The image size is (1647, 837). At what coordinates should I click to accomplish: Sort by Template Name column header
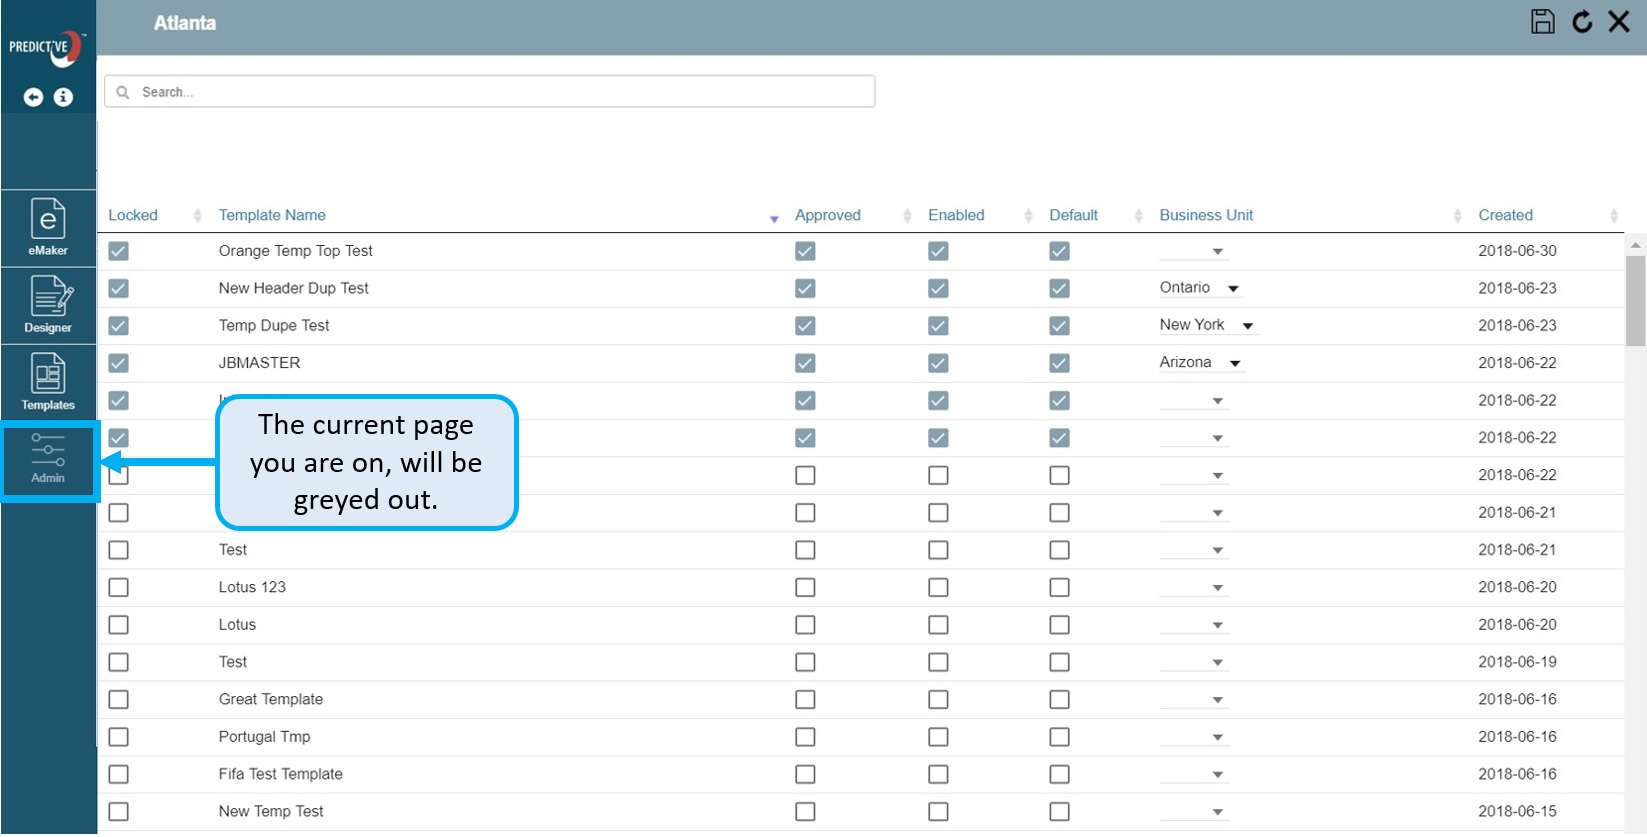click(272, 215)
